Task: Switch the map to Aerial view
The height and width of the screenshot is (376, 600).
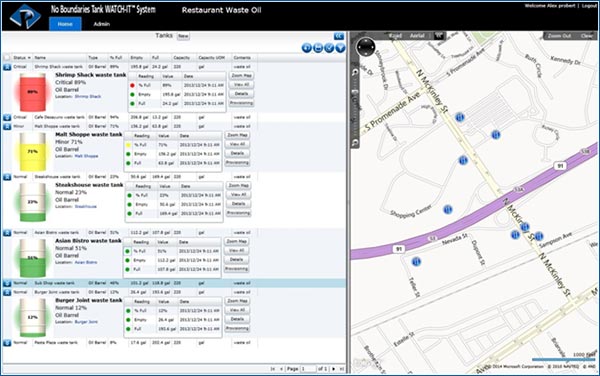Action: [x=417, y=36]
